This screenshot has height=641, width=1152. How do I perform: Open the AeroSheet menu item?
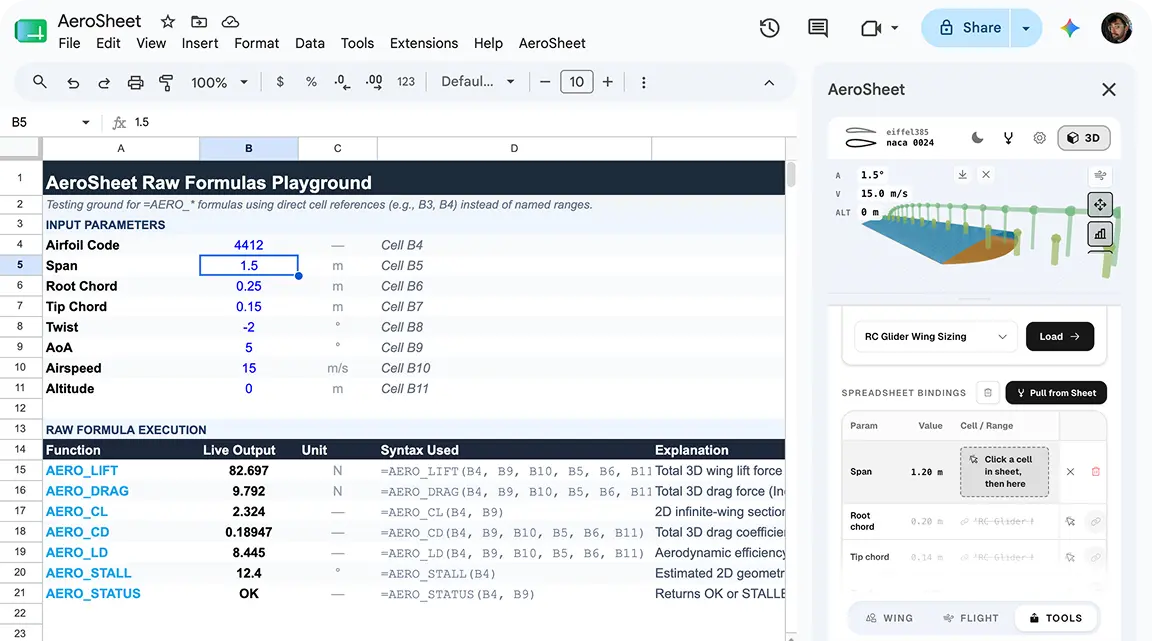coord(552,43)
